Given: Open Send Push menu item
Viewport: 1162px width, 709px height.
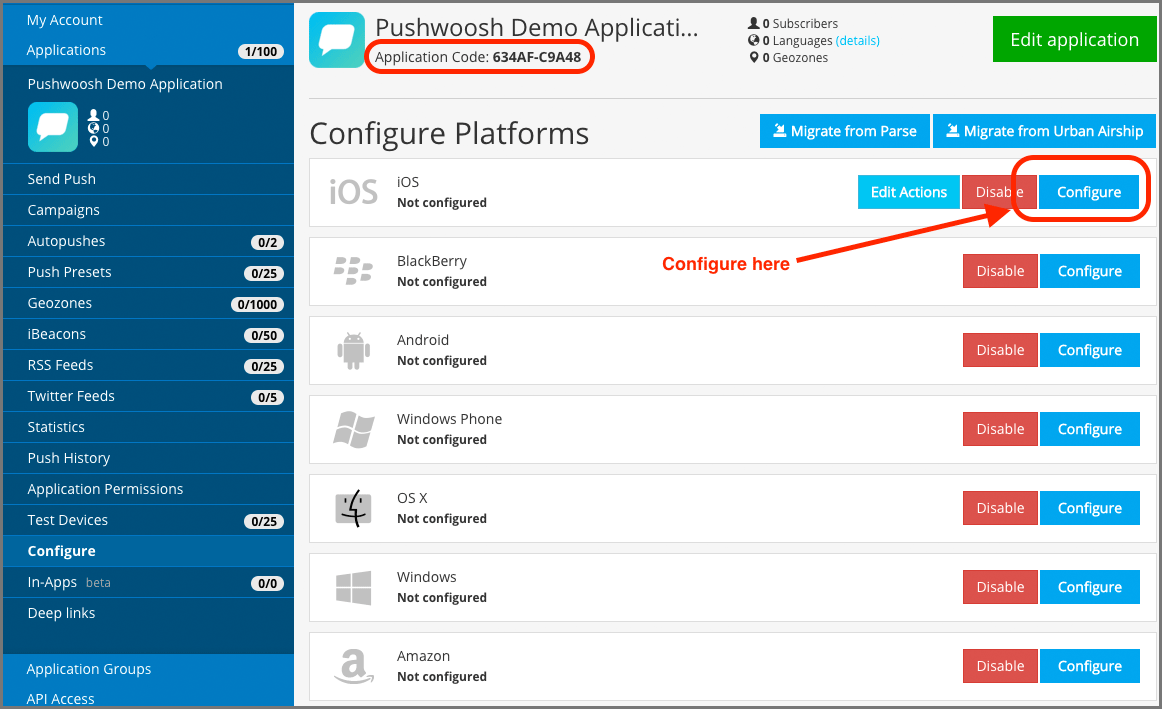Looking at the screenshot, I should tap(148, 179).
